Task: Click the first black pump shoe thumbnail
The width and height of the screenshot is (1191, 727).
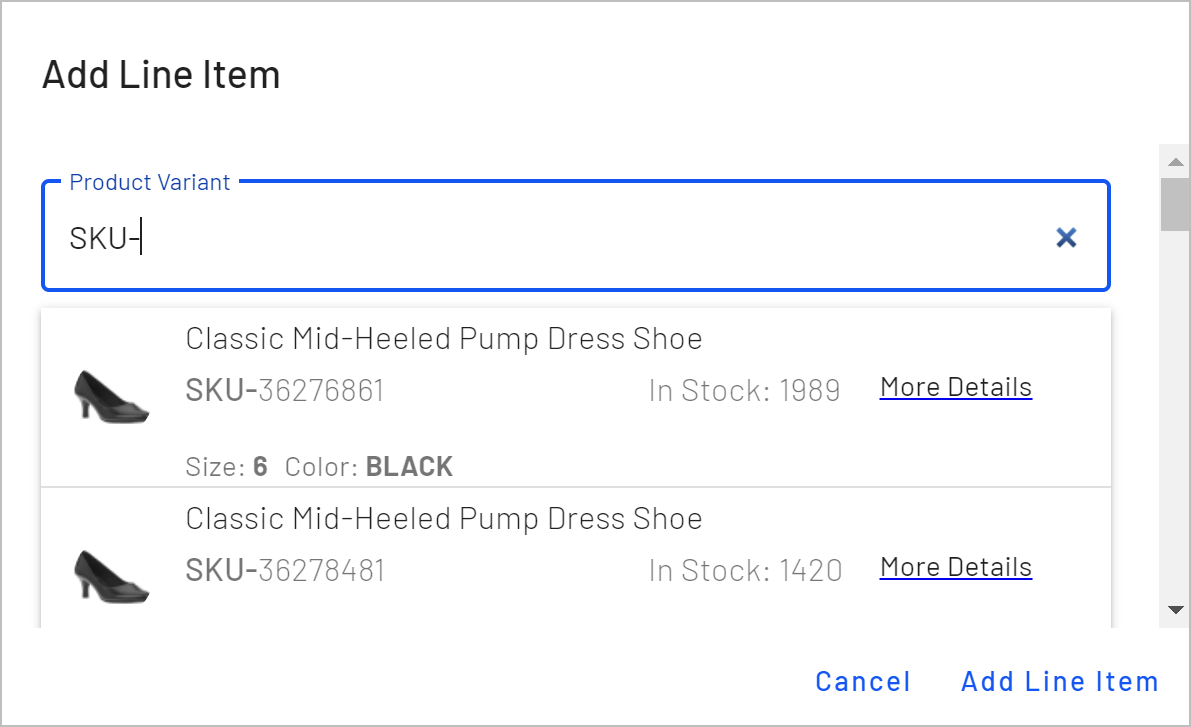Action: pyautogui.click(x=110, y=397)
